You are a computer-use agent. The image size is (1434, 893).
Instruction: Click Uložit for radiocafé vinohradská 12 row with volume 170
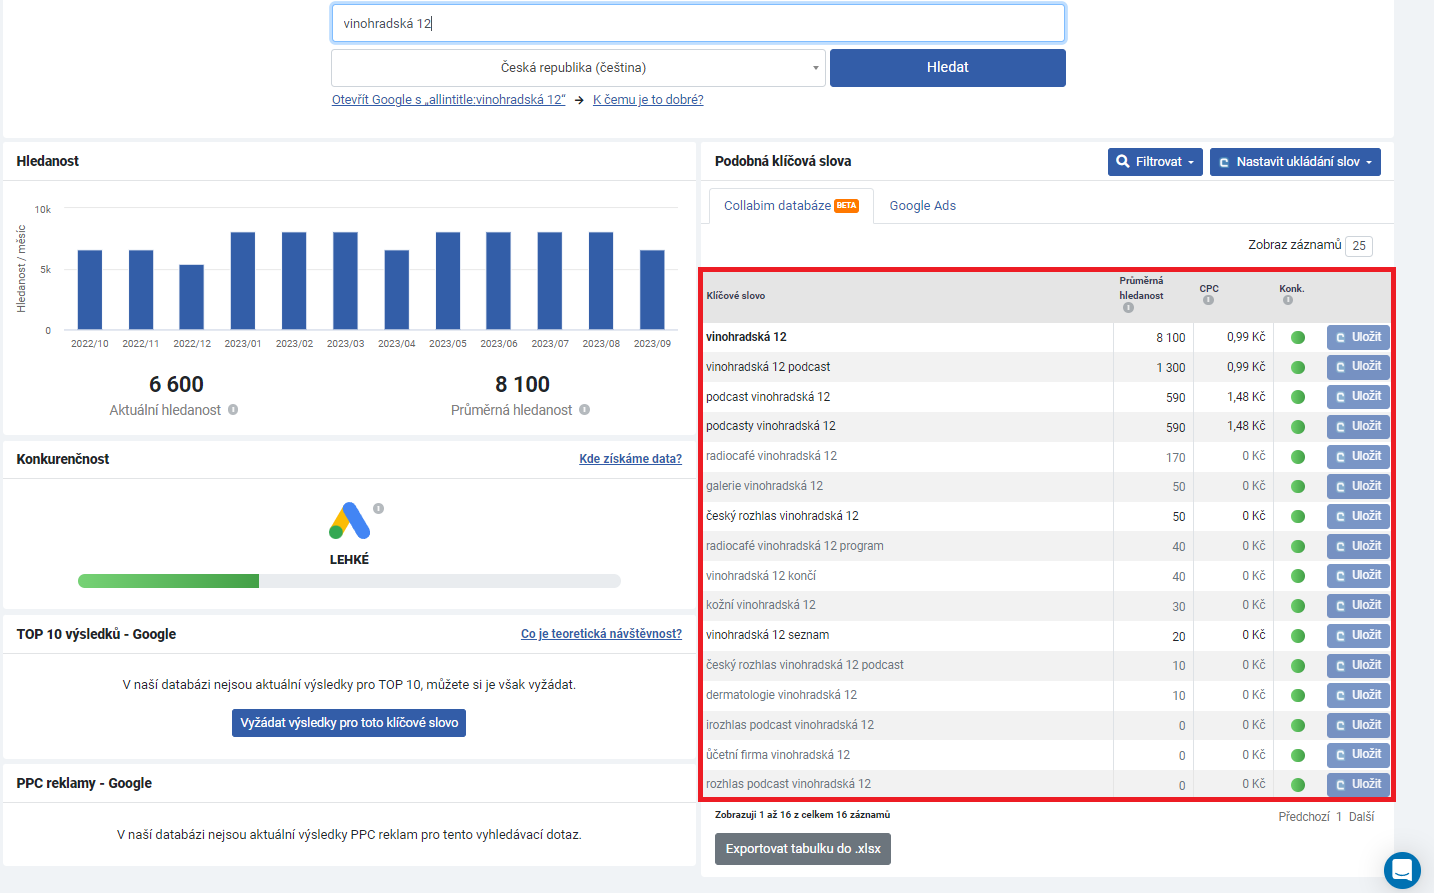click(x=1358, y=456)
